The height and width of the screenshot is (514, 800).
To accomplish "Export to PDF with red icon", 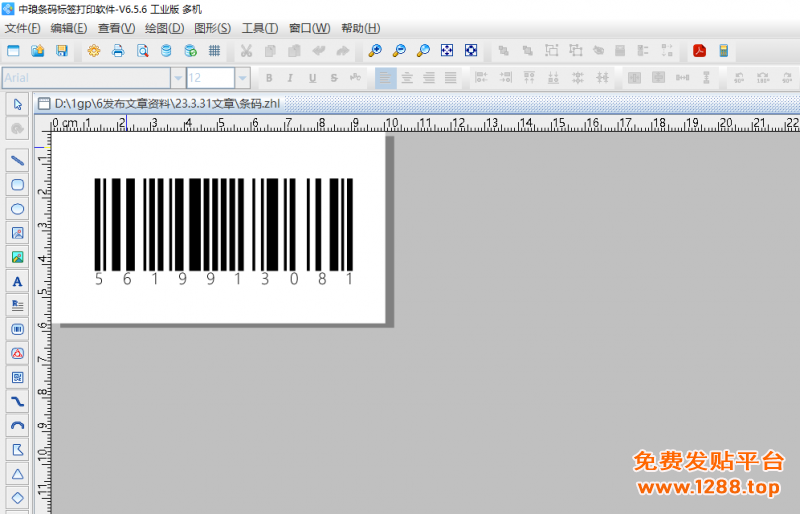I will tap(699, 51).
